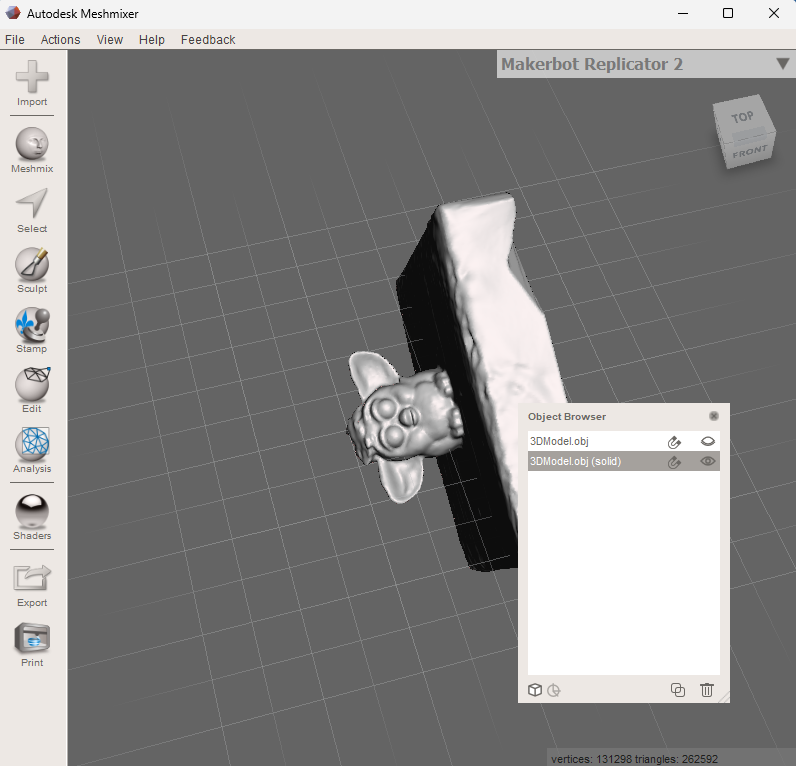Open the Meshmix library tool
This screenshot has width=796, height=766.
pyautogui.click(x=32, y=150)
